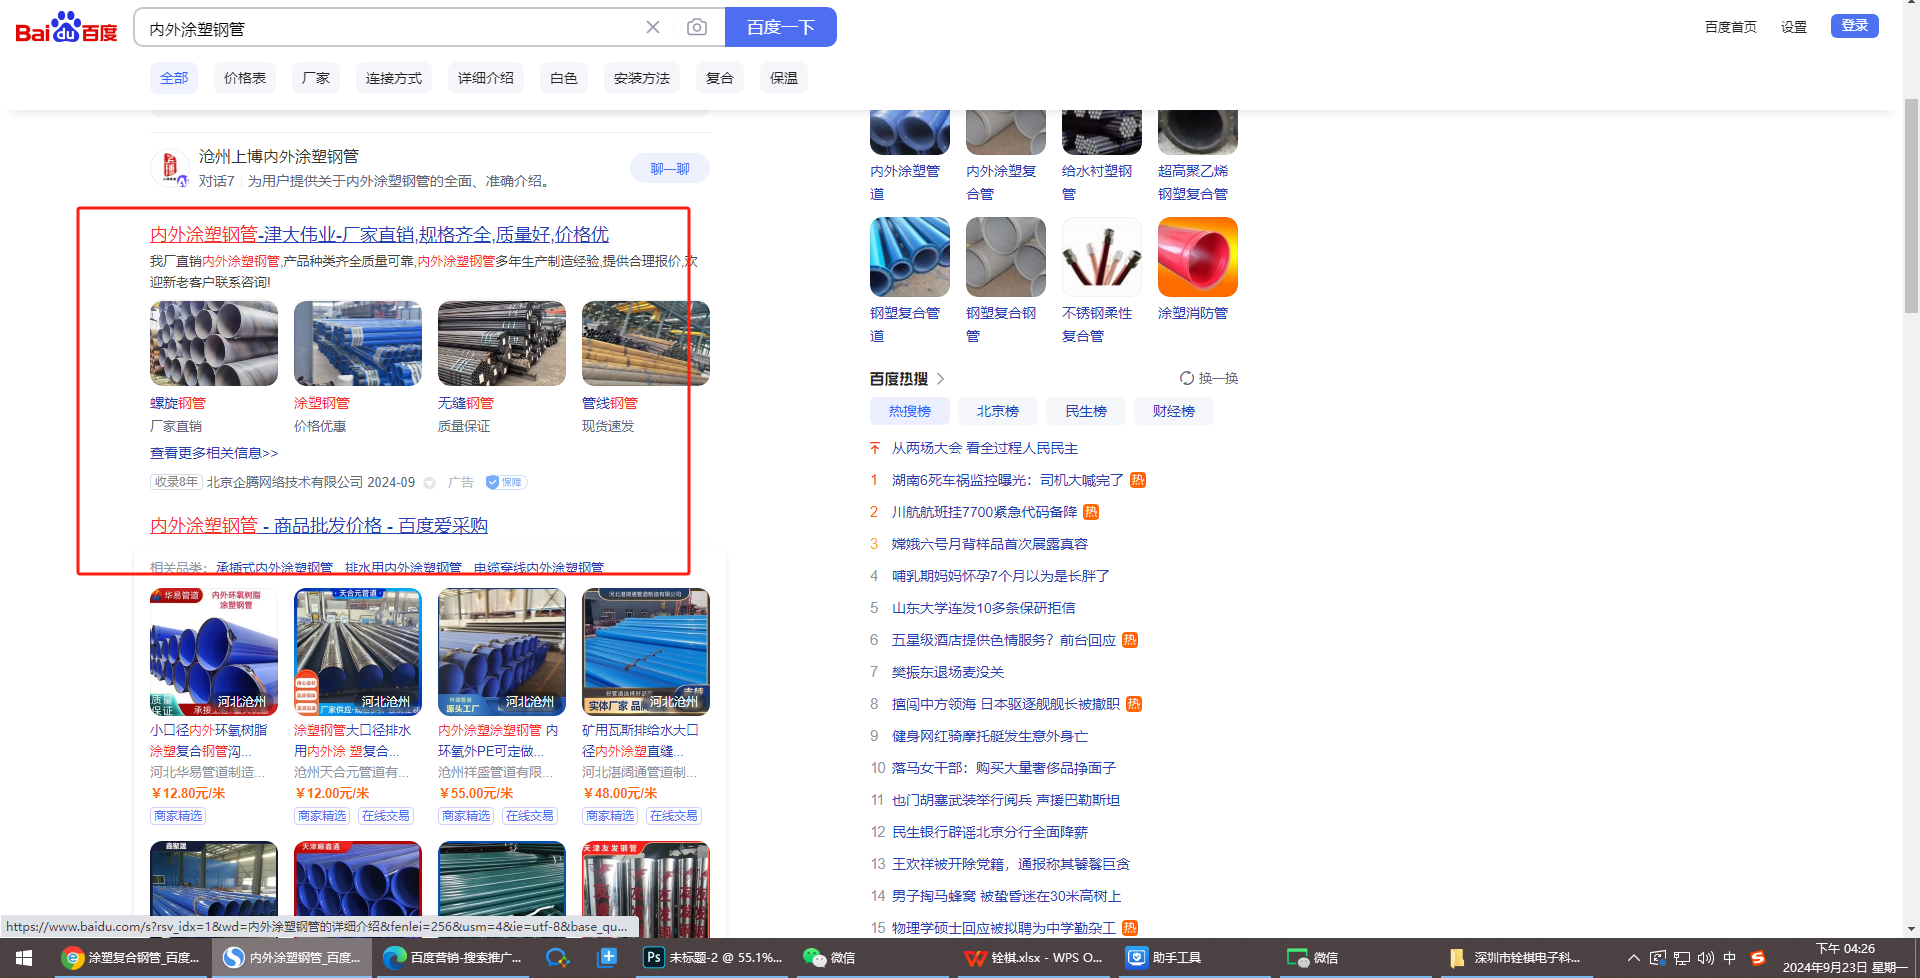Open the WPS 铨棋.xlsx taskbar item
Viewport: 1920px width, 978px height.
pos(1033,958)
